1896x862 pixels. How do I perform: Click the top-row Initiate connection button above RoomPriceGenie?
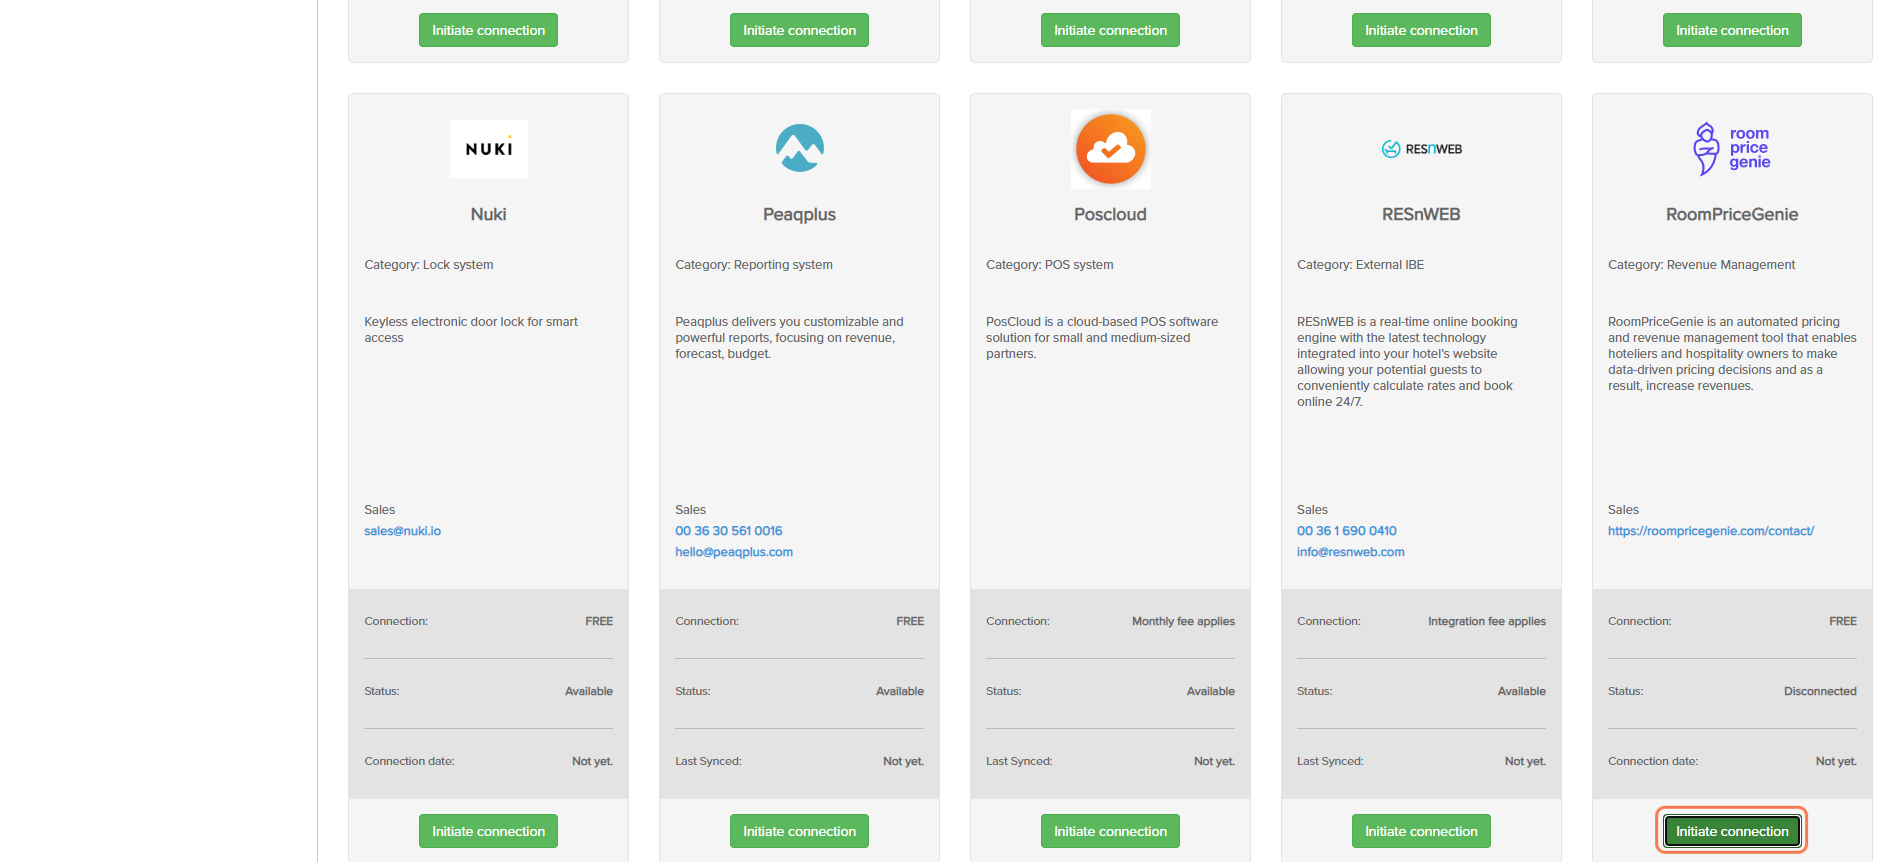tap(1732, 30)
